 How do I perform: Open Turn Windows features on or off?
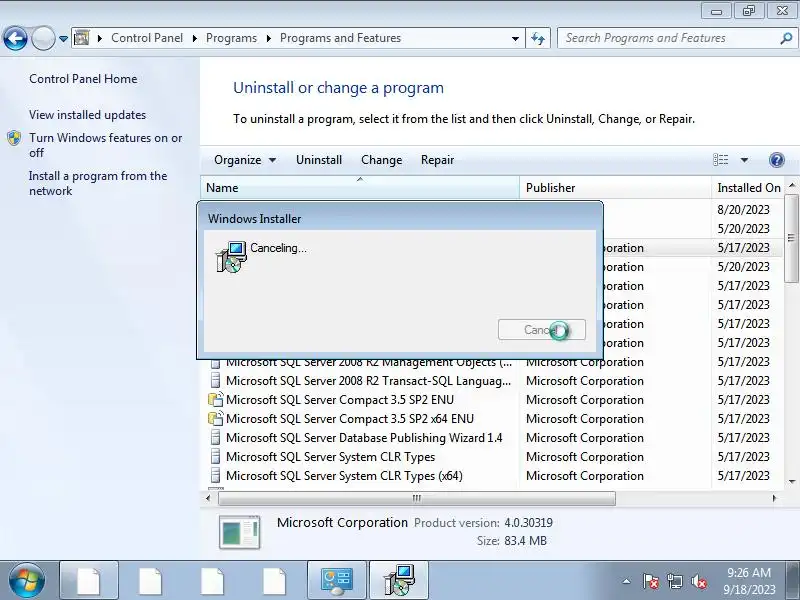(x=106, y=145)
